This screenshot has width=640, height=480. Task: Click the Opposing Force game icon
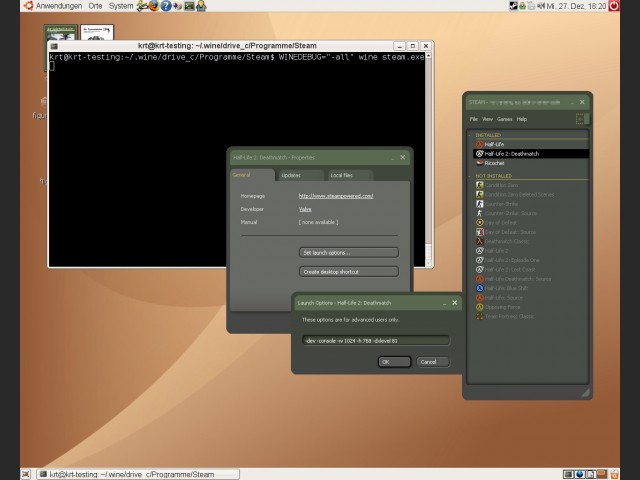[480, 307]
